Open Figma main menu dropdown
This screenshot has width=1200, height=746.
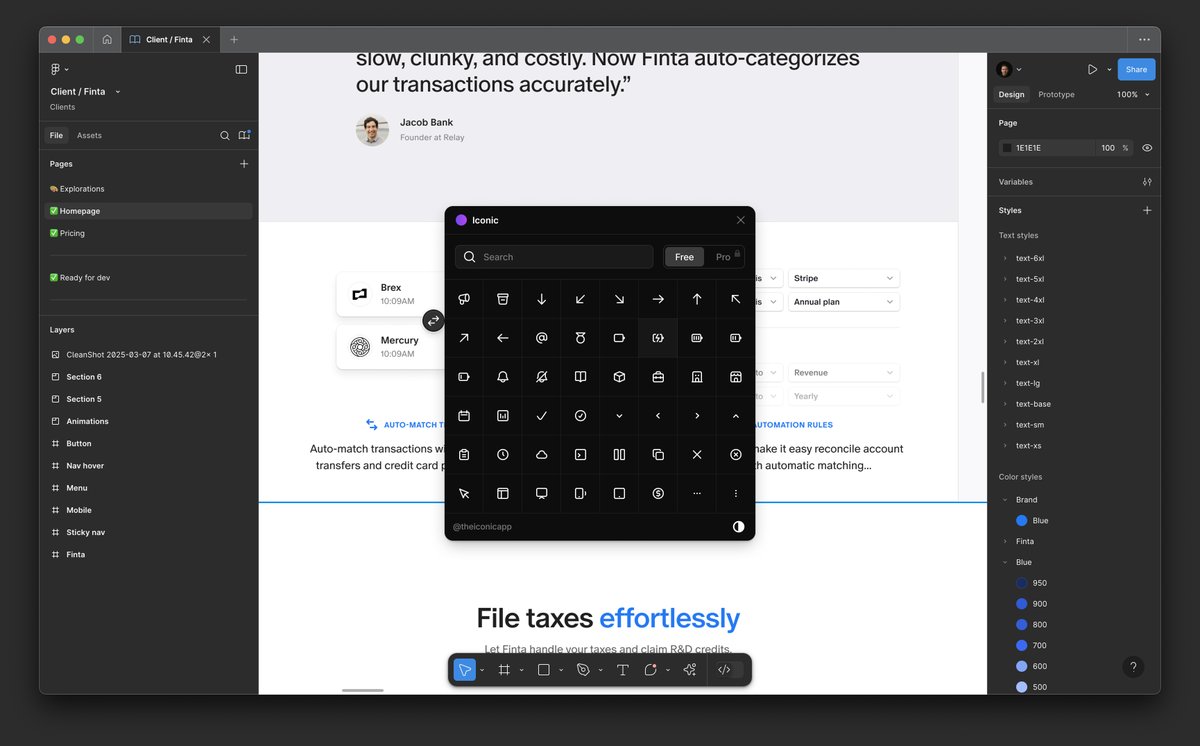click(x=60, y=69)
